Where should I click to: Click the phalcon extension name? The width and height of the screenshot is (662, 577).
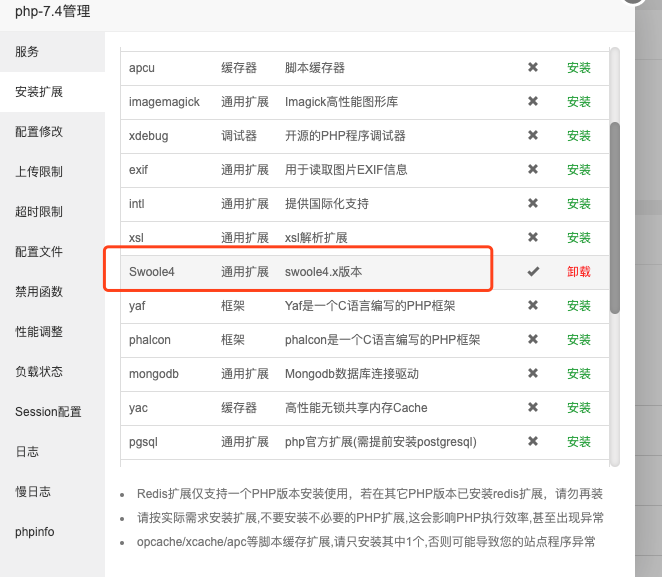coord(150,340)
